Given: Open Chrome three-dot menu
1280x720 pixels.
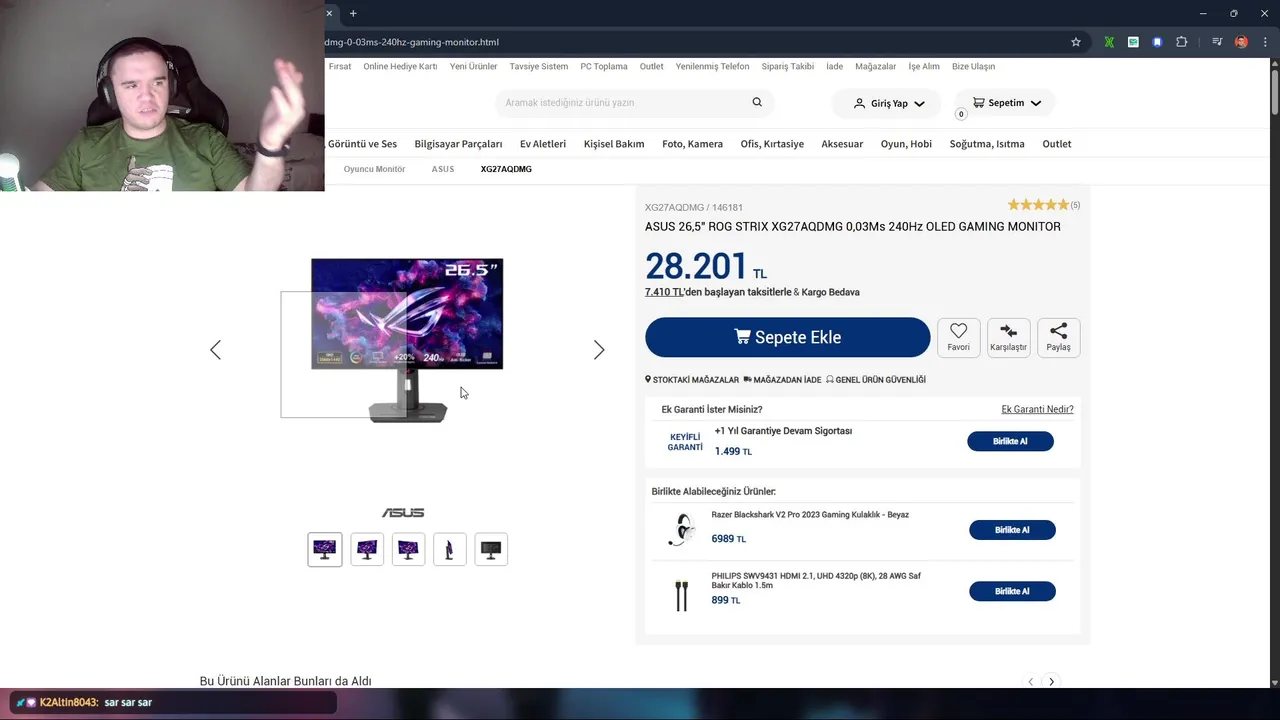Looking at the screenshot, I should point(1265,42).
